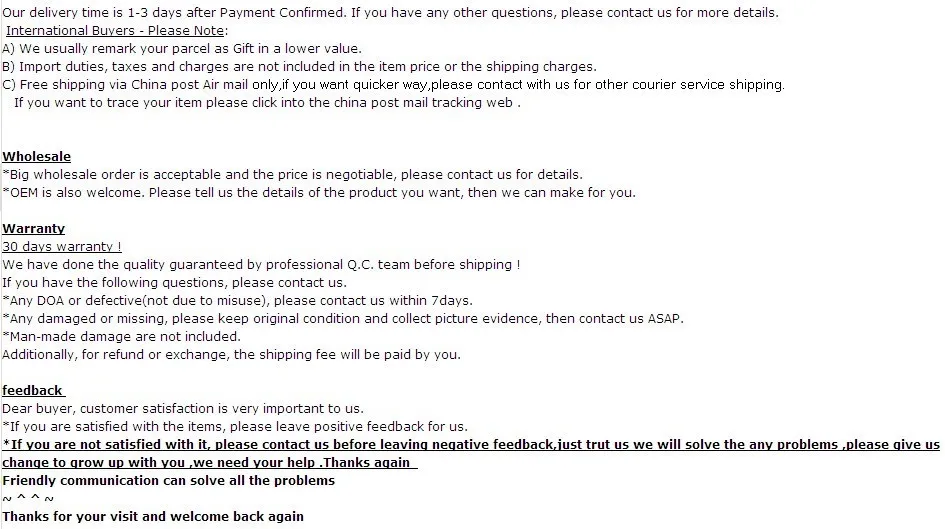Click the professional Q.C. team sentence
The width and height of the screenshot is (945, 529).
(x=261, y=264)
